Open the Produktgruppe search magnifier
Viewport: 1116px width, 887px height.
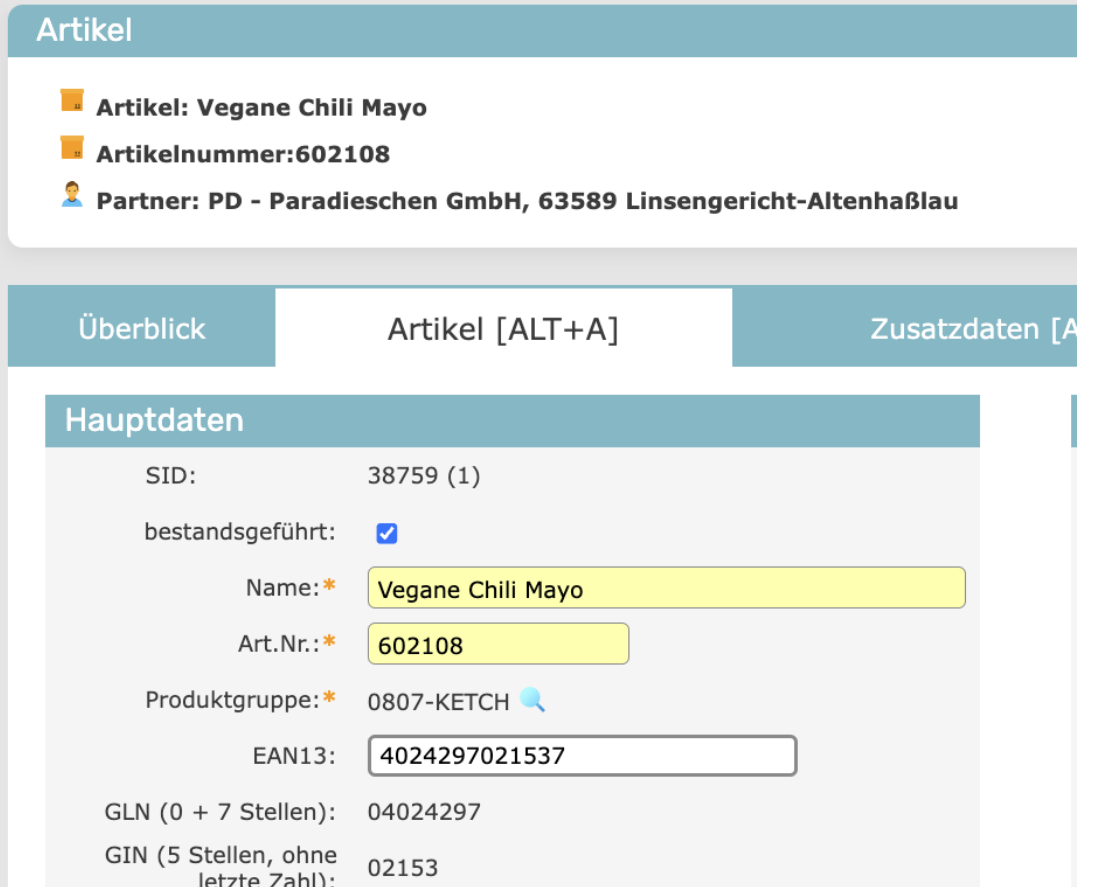(533, 700)
